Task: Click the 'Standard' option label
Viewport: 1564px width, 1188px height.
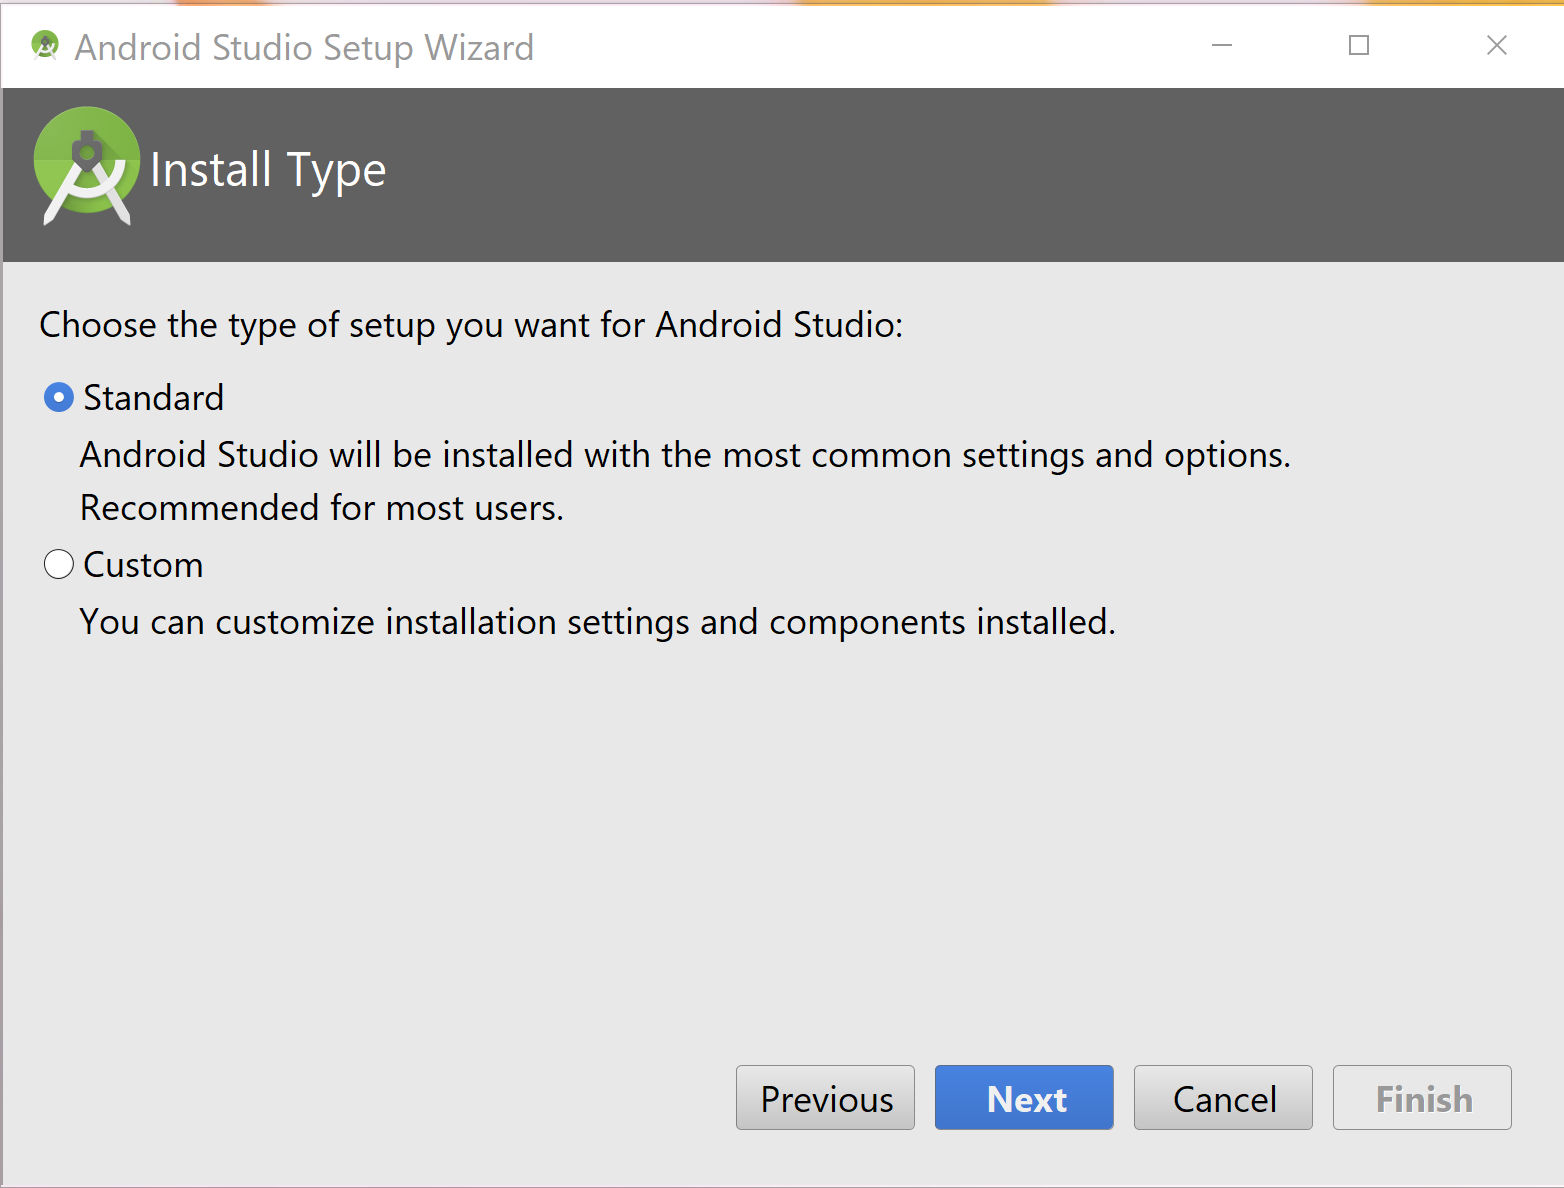Action: coord(154,398)
